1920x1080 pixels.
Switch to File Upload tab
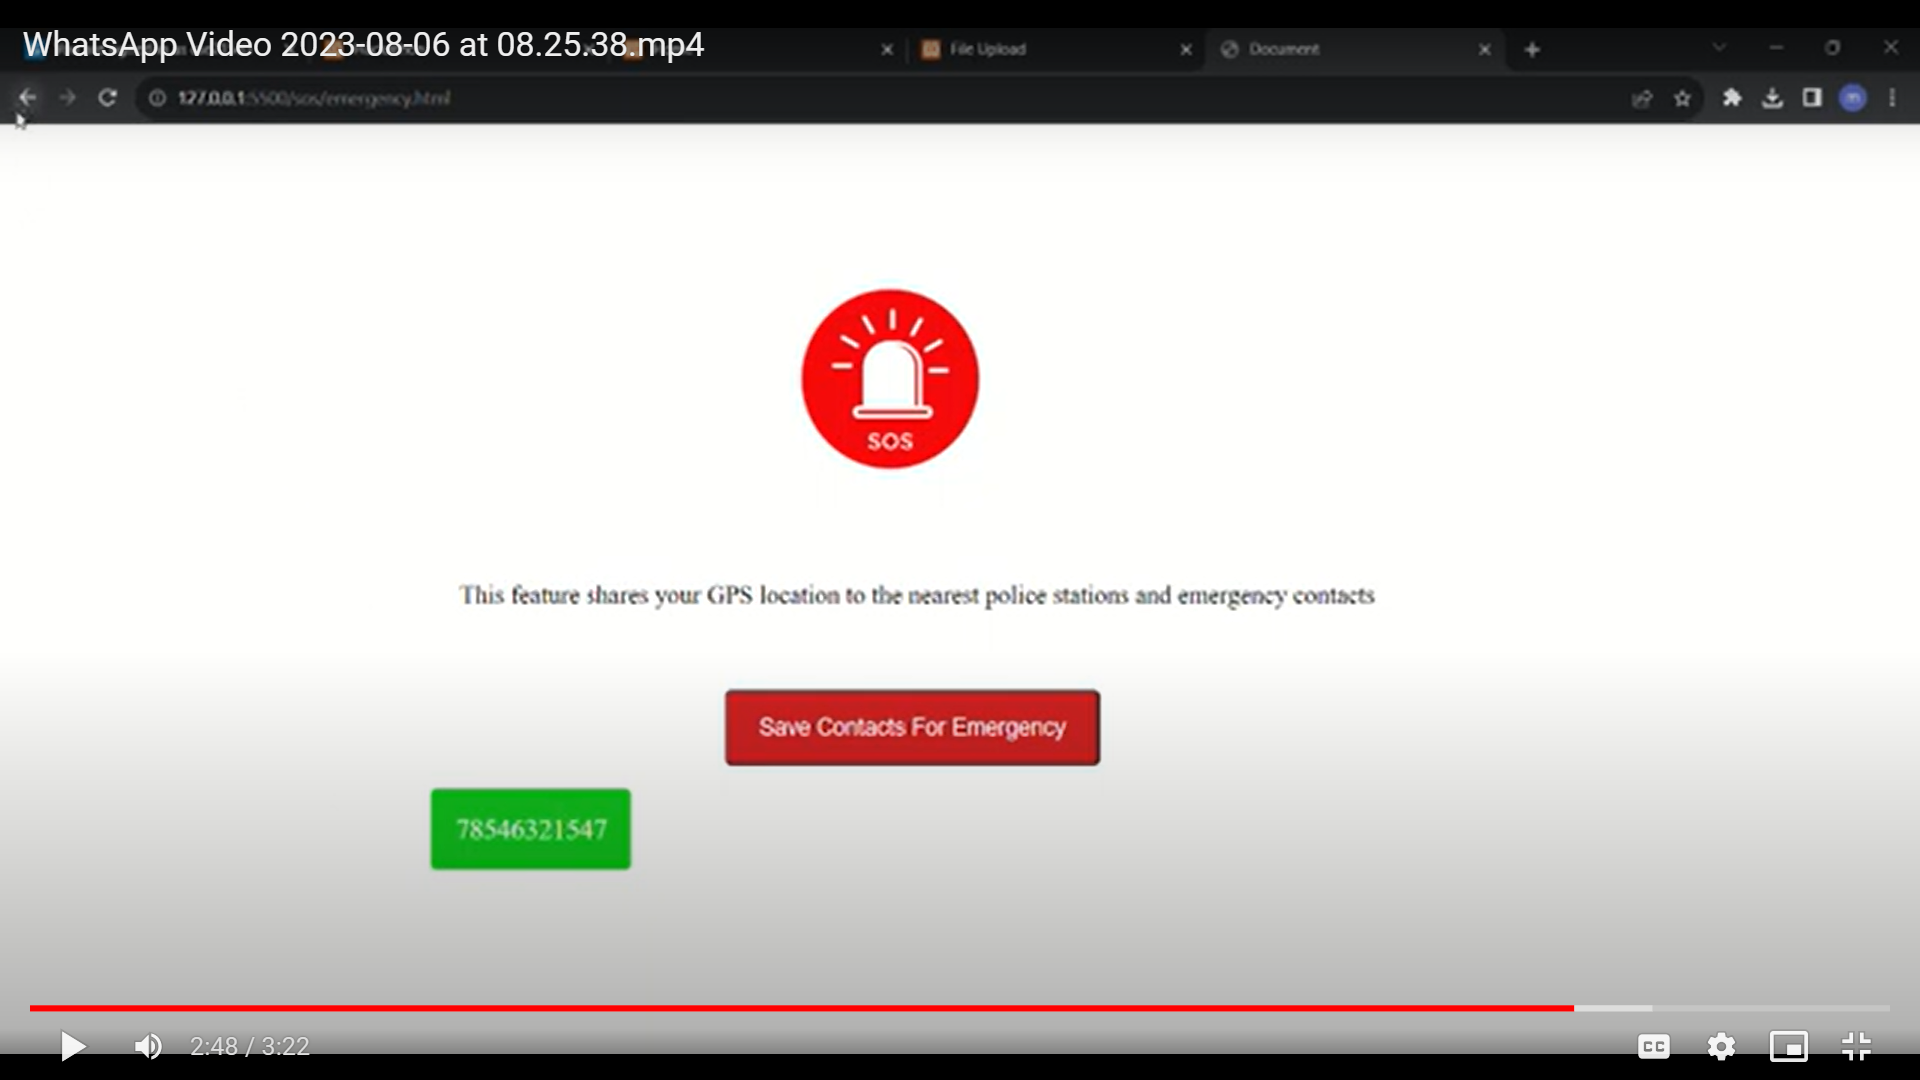[1040, 49]
